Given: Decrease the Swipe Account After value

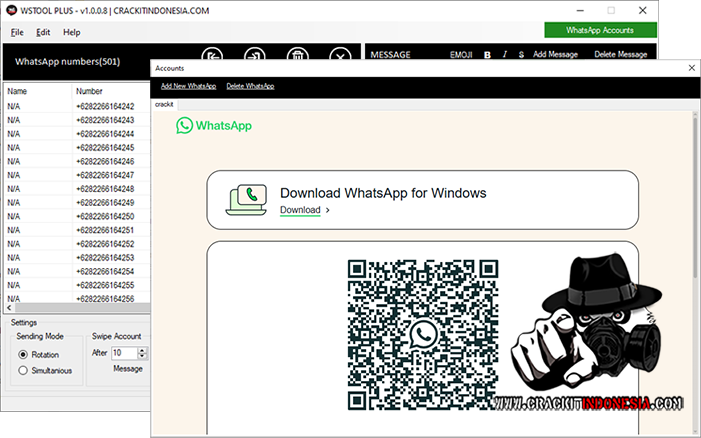Looking at the screenshot, I should tap(143, 357).
